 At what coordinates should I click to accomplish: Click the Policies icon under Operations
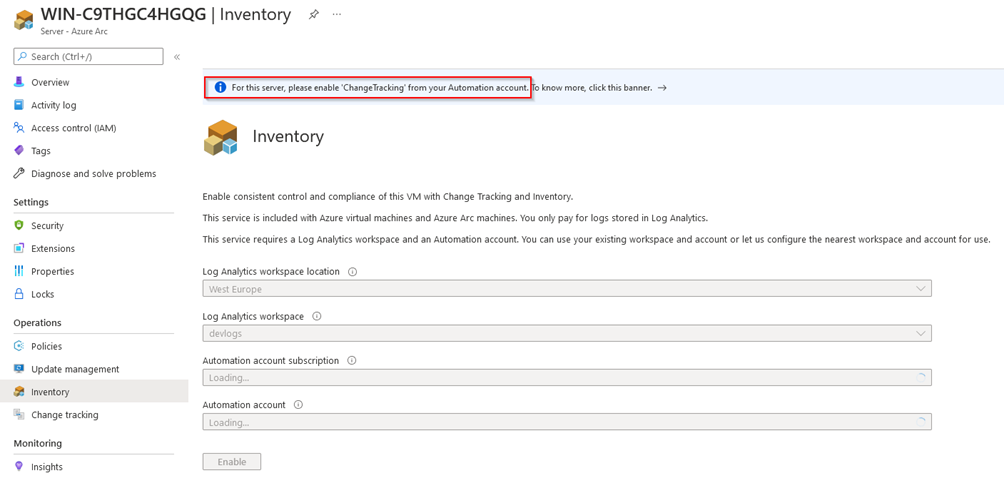pos(19,347)
